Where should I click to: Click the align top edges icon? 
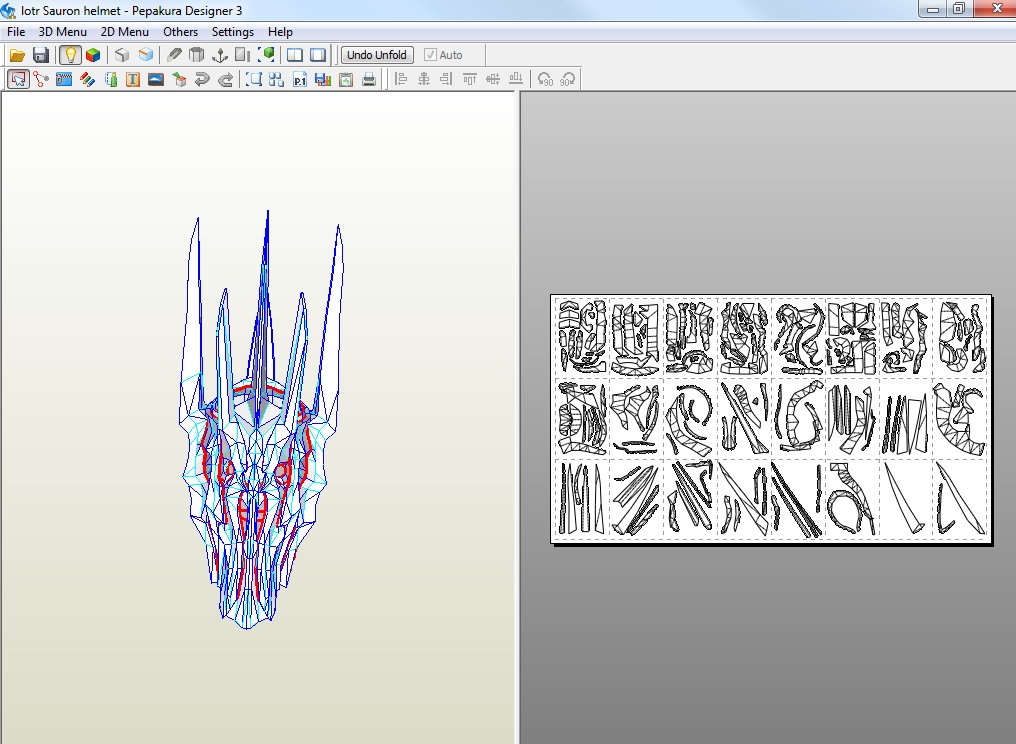click(470, 80)
